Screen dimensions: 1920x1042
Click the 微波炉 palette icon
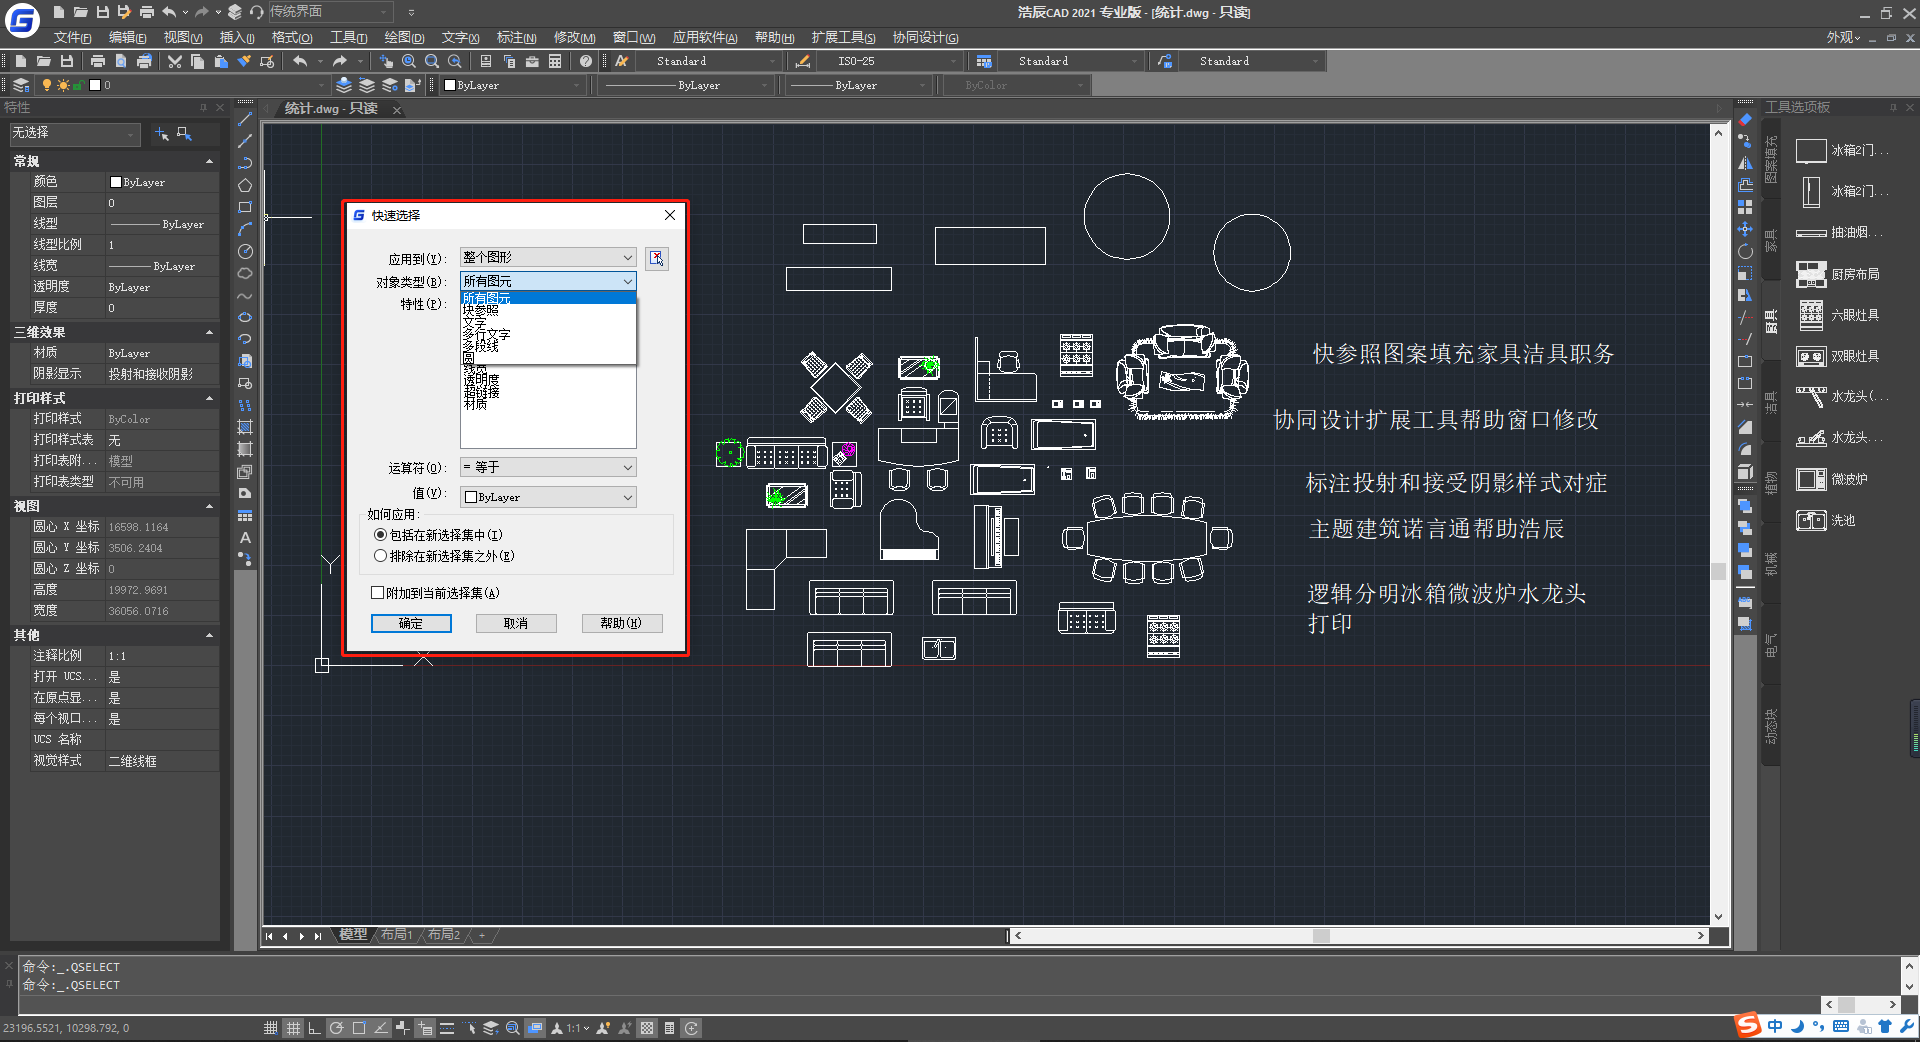(x=1811, y=479)
